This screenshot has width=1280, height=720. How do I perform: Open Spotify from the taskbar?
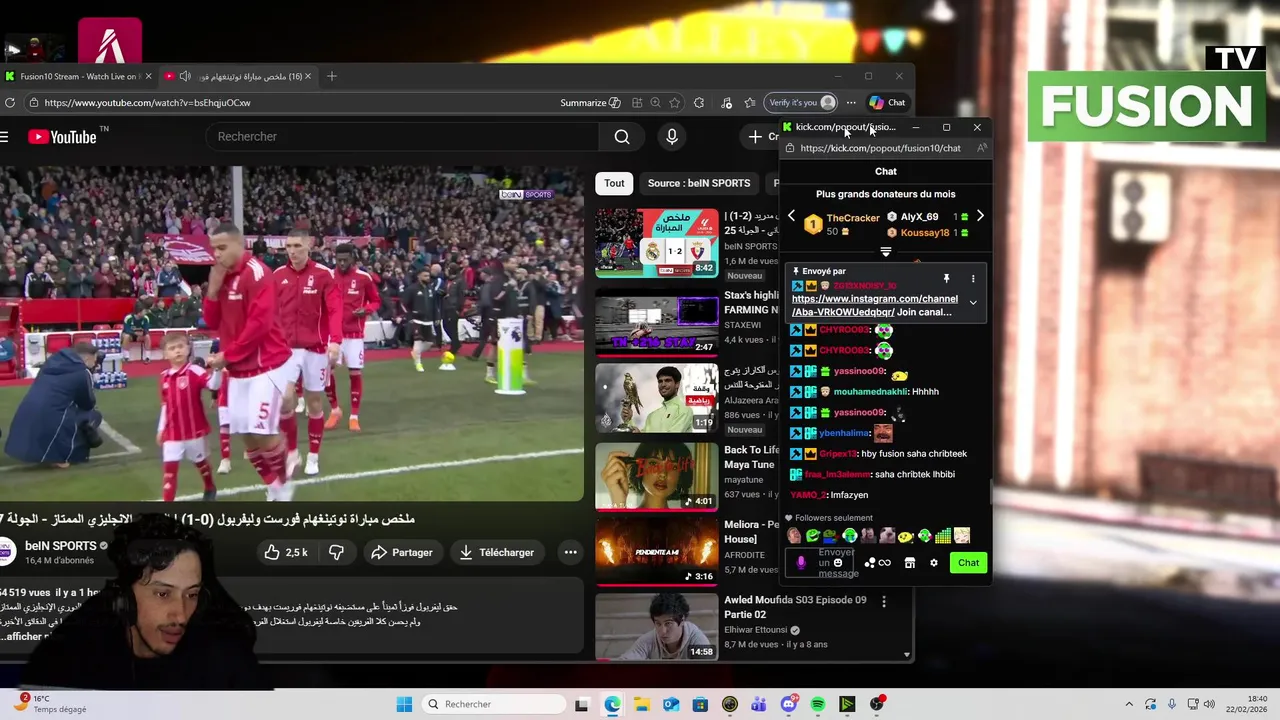818,704
